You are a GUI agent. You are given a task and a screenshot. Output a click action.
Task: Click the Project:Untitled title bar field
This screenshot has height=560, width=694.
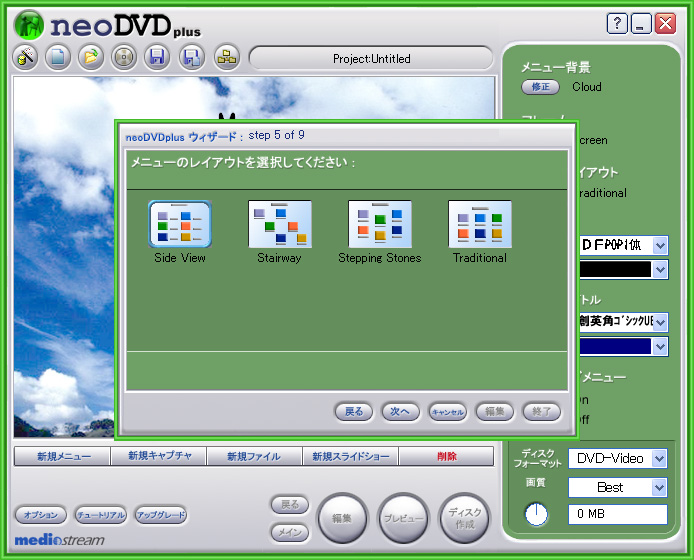(371, 58)
